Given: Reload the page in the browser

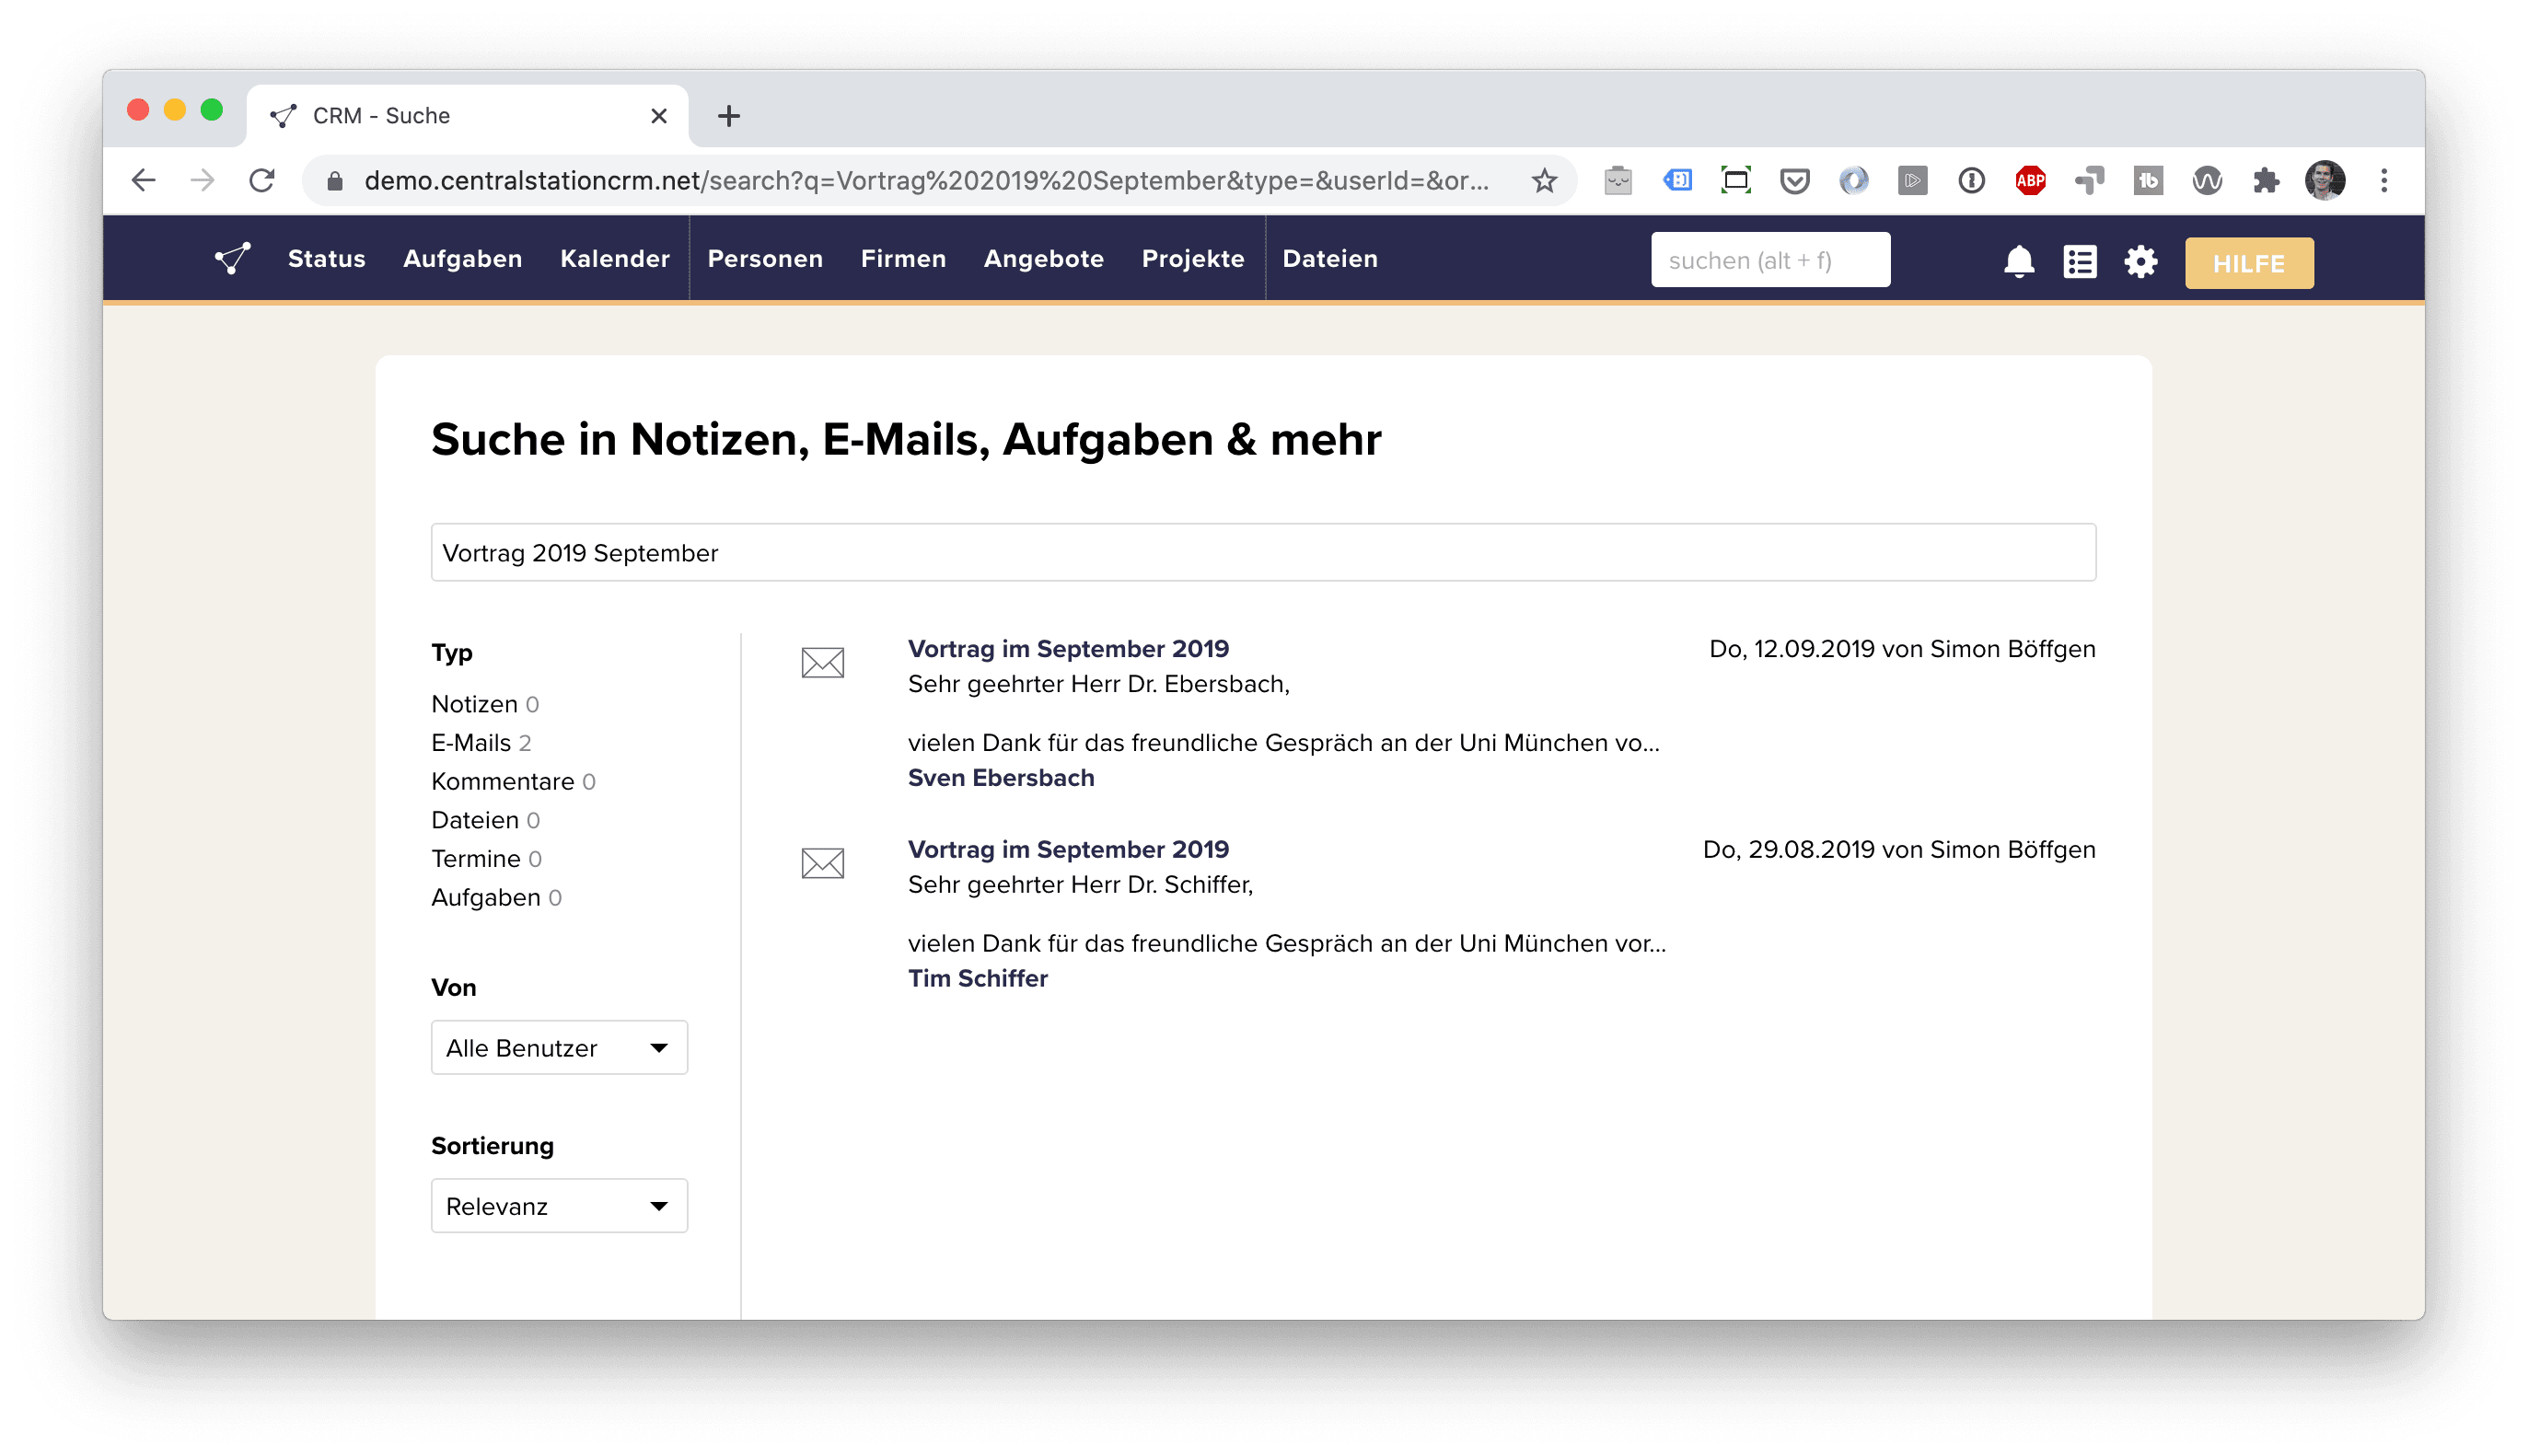Looking at the screenshot, I should [262, 180].
